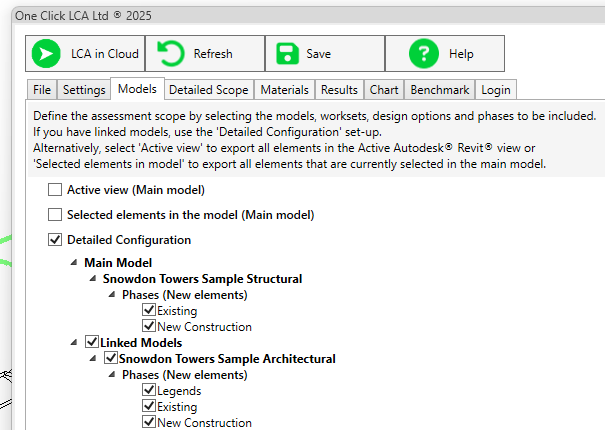Toggle the Linked Models checkbox
The image size is (605, 430).
click(x=92, y=342)
